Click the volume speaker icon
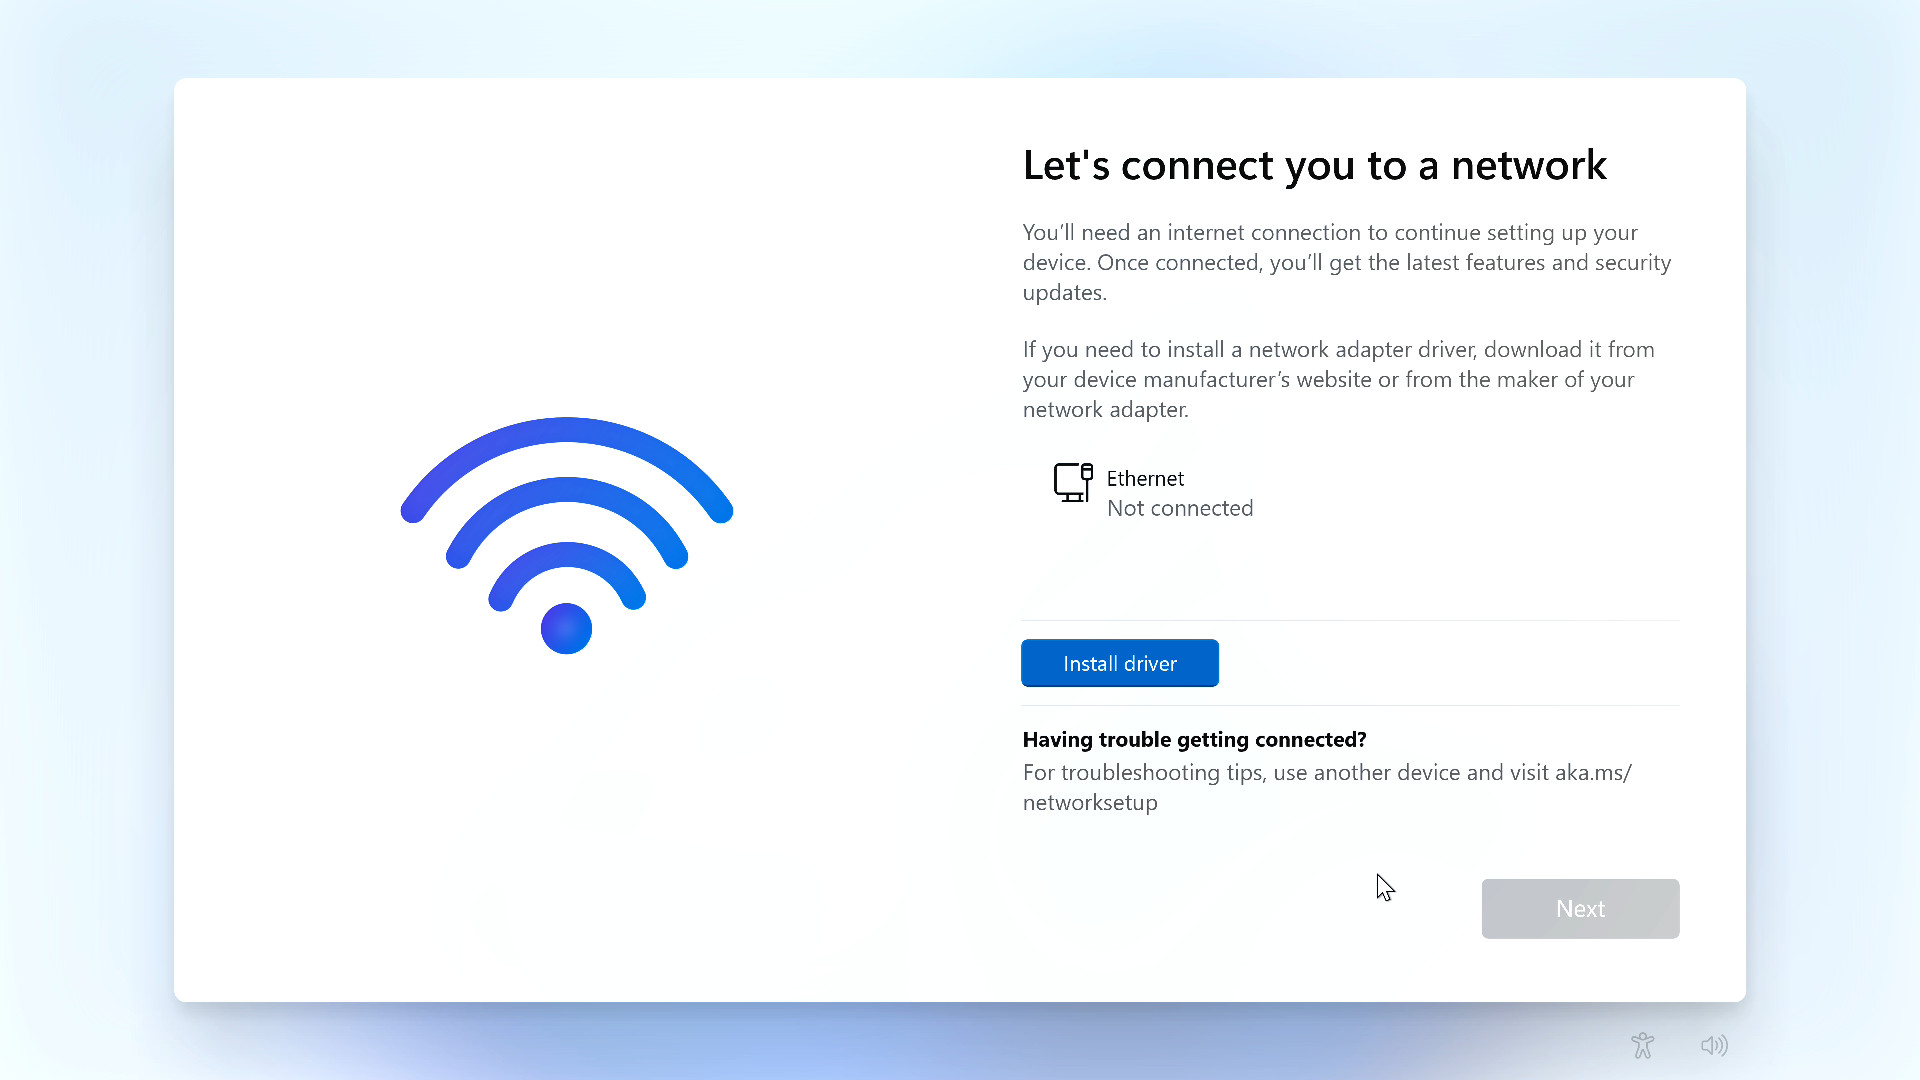Viewport: 1920px width, 1080px height. point(1714,1045)
